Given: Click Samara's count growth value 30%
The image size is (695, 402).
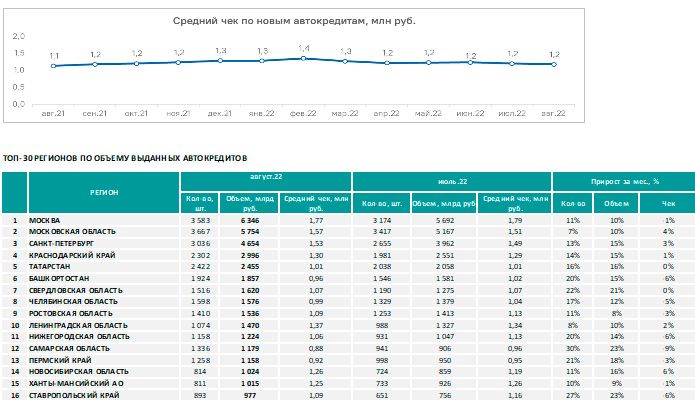Looking at the screenshot, I should tap(573, 348).
